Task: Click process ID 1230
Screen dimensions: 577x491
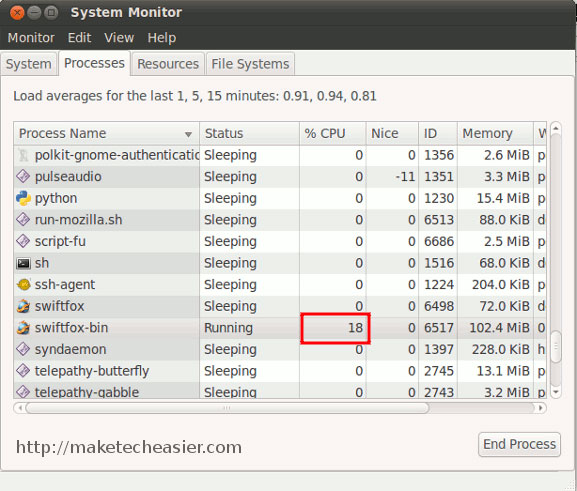Action: tap(439, 198)
